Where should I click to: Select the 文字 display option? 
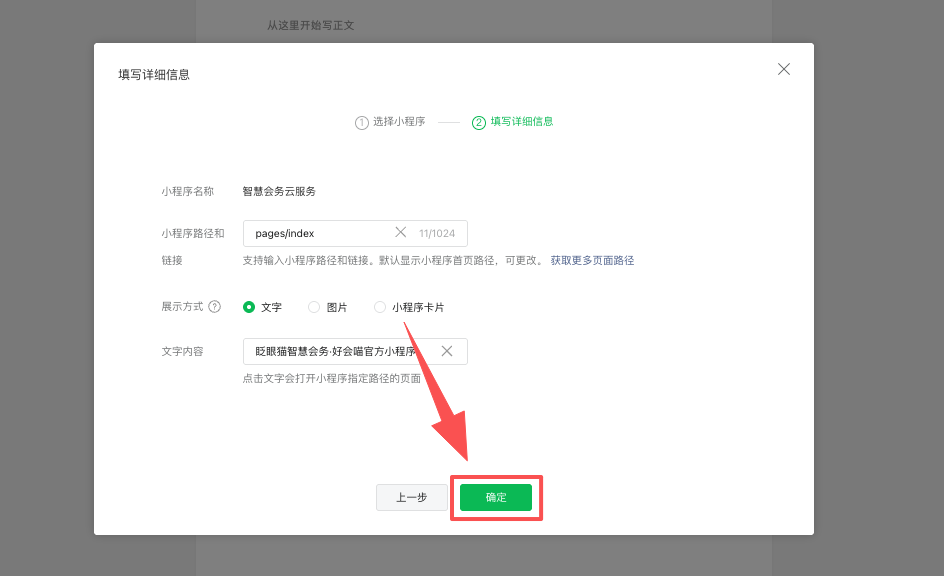pyautogui.click(x=249, y=307)
